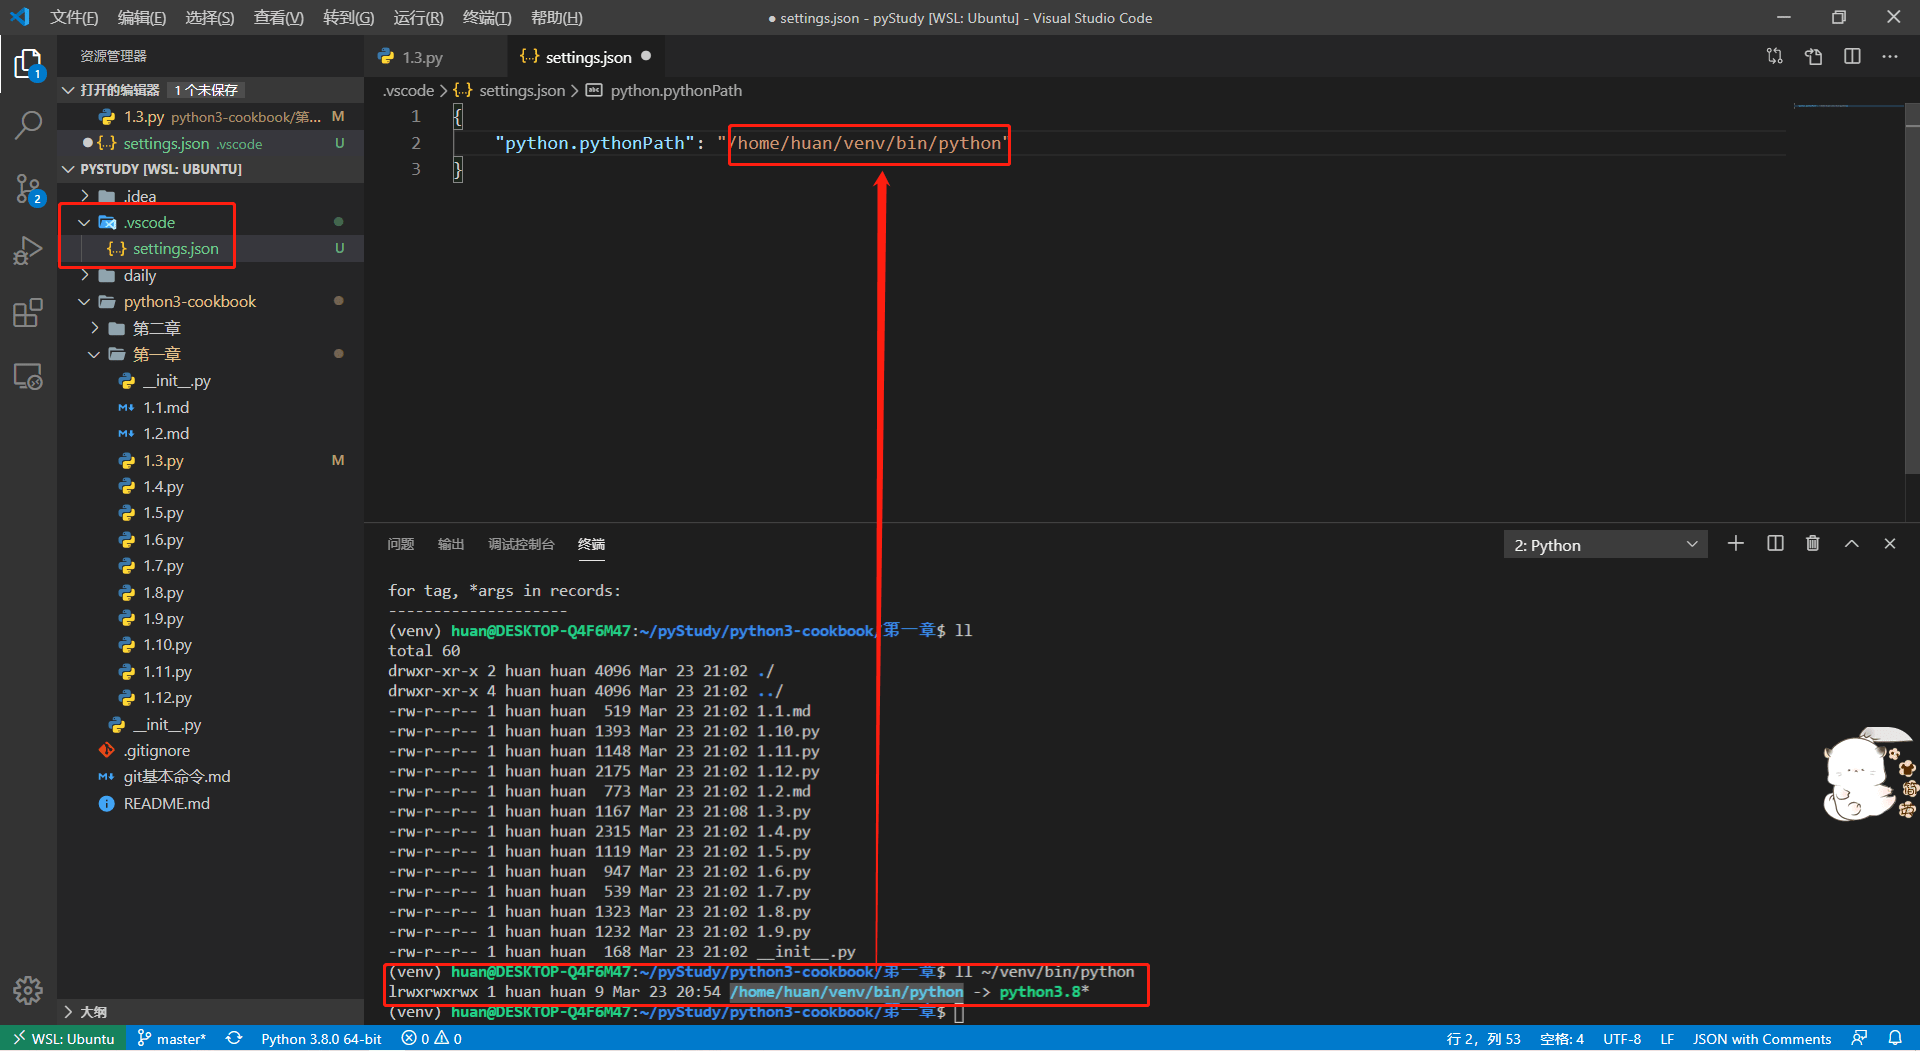Screen dimensions: 1920x1051
Task: Open the Run and Debug view
Action: point(28,250)
